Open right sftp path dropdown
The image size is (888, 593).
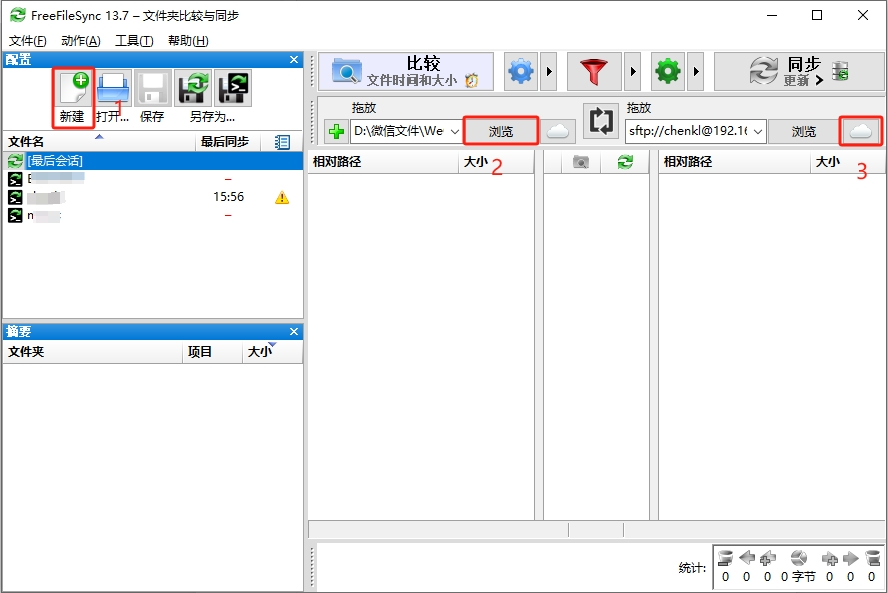pos(758,131)
